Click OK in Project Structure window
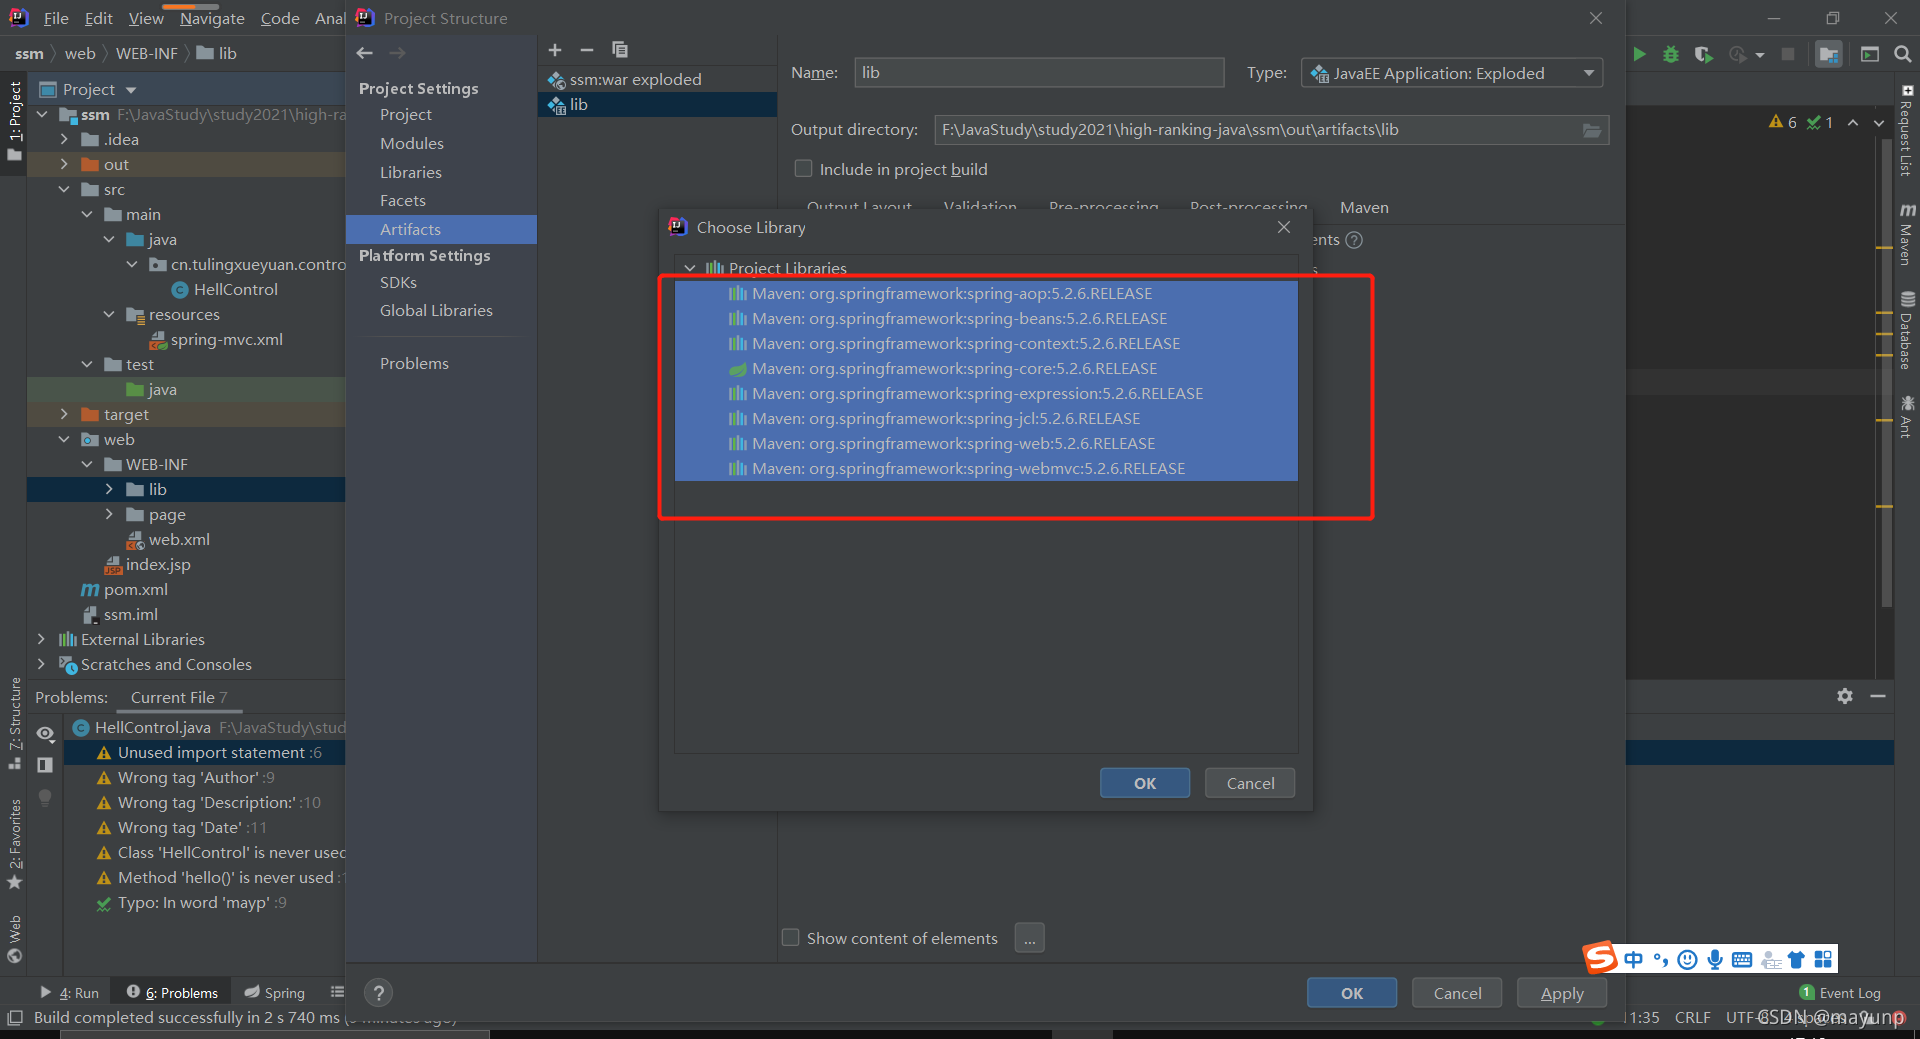 tap(1352, 993)
